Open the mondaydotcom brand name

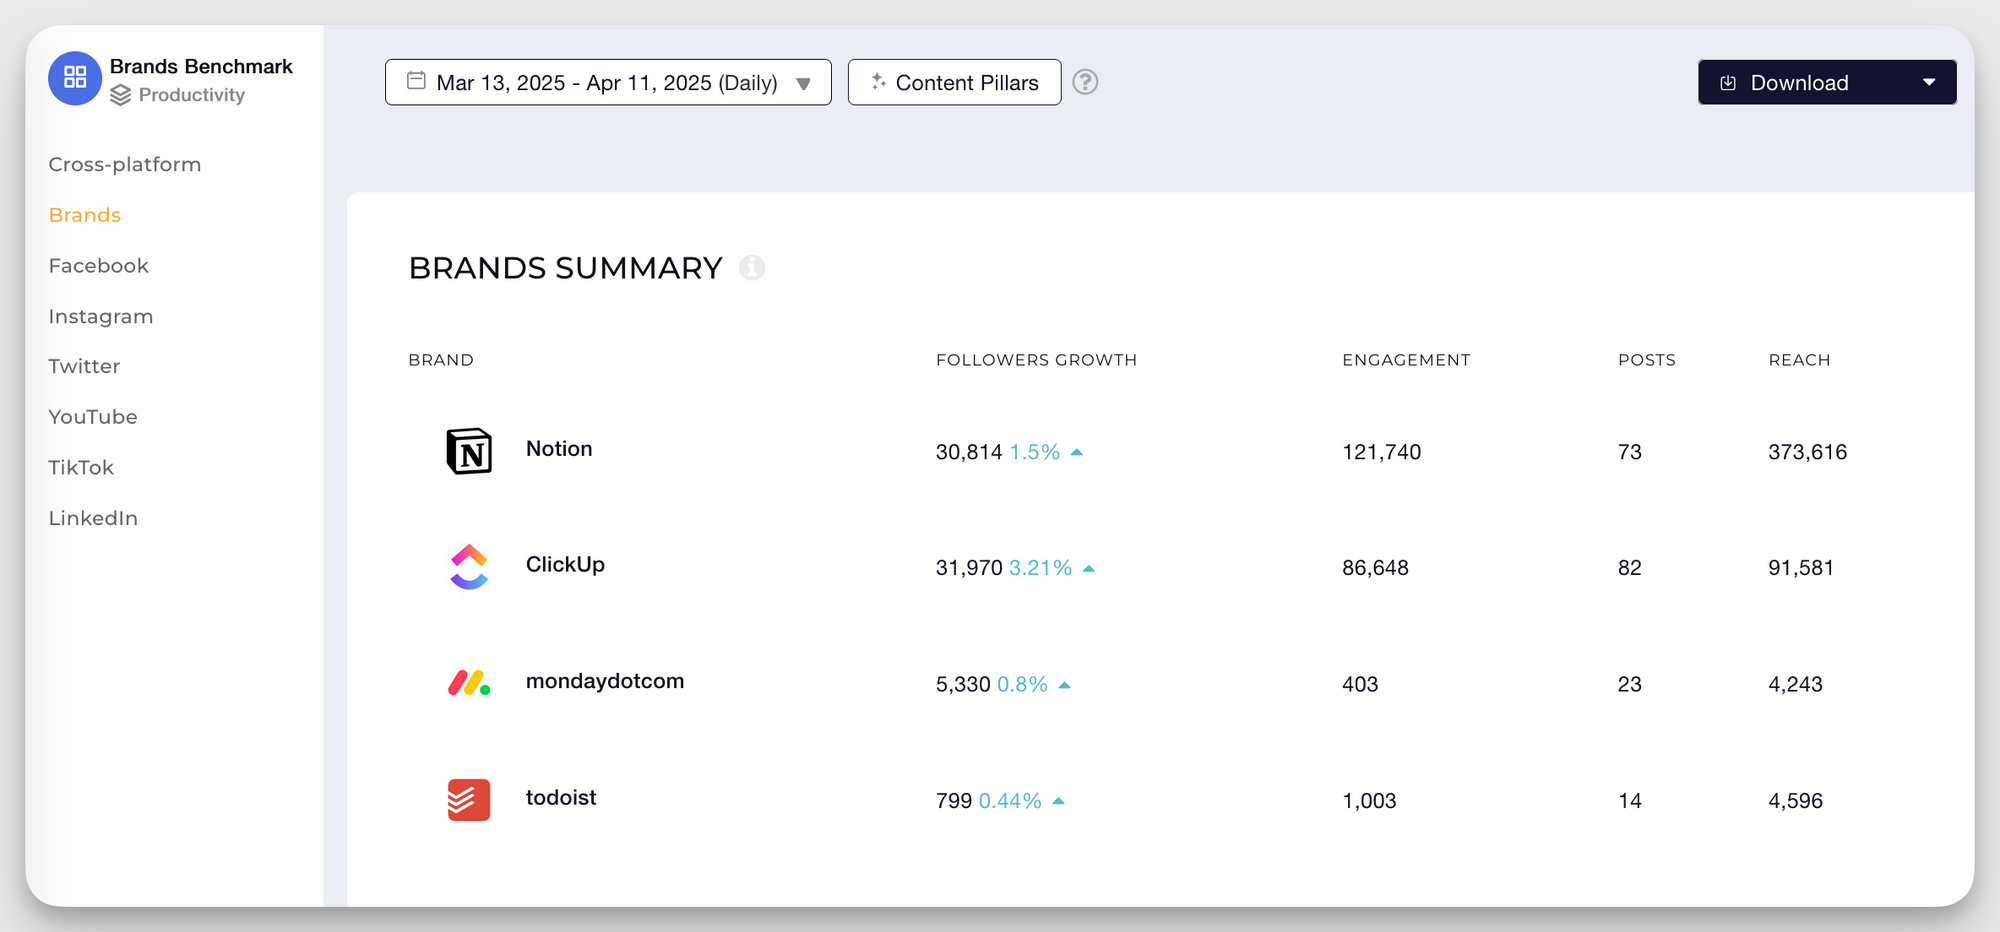point(605,681)
